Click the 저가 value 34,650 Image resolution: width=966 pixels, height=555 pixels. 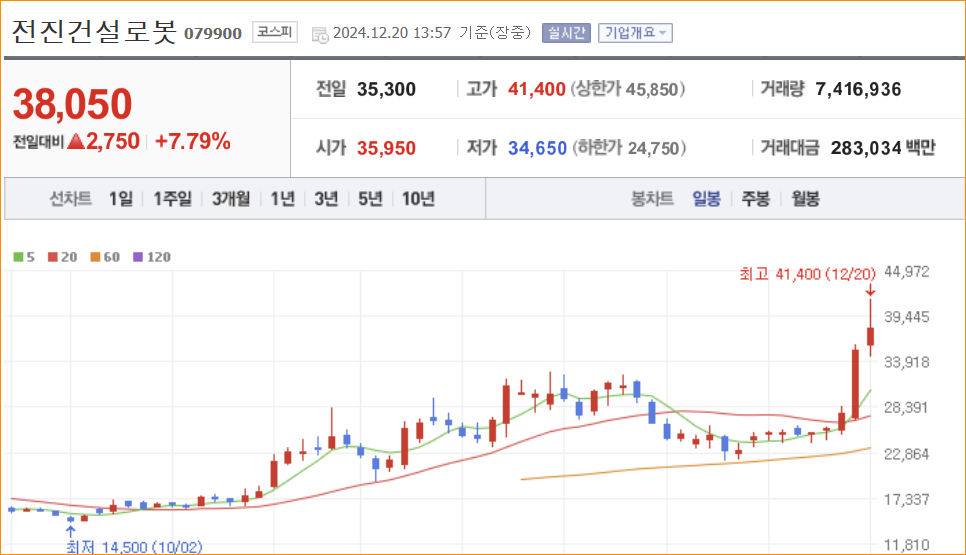(537, 148)
